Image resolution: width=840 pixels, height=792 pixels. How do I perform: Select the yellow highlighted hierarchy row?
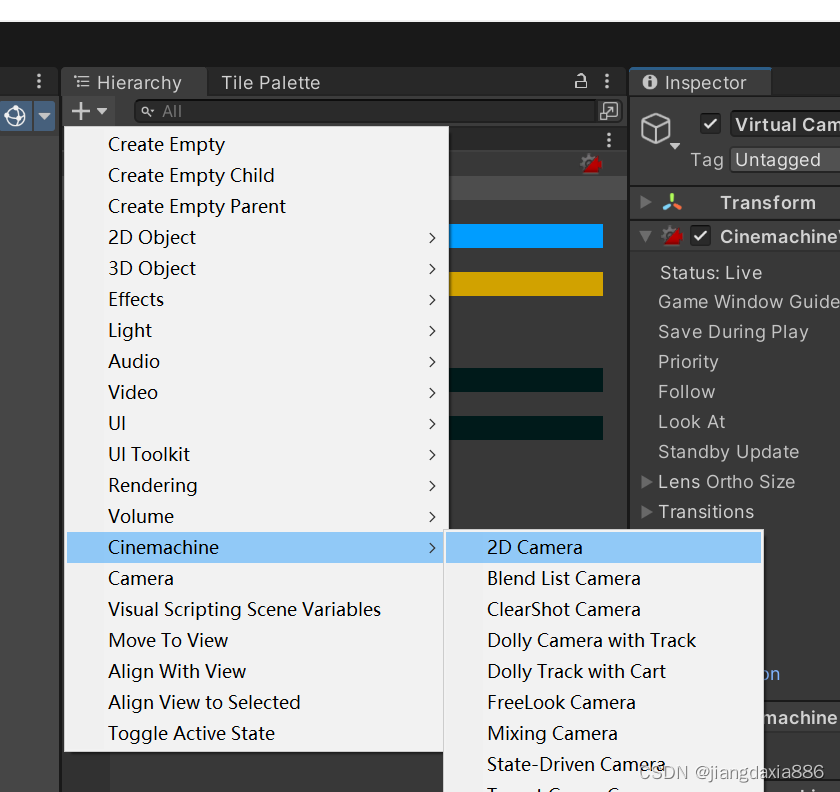[526, 284]
